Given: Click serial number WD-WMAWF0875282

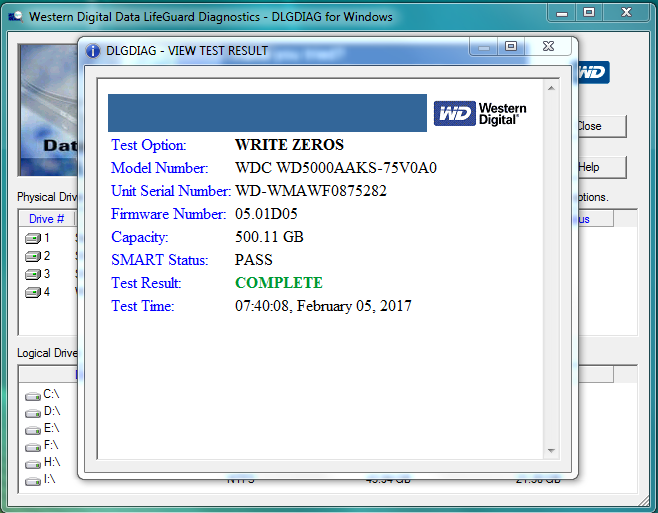Looking at the screenshot, I should (x=311, y=191).
